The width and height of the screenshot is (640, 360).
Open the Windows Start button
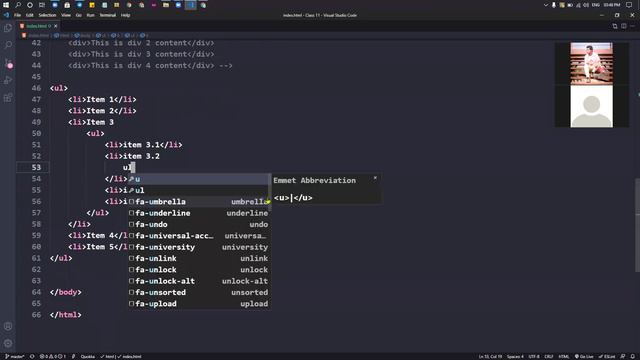(6, 5)
